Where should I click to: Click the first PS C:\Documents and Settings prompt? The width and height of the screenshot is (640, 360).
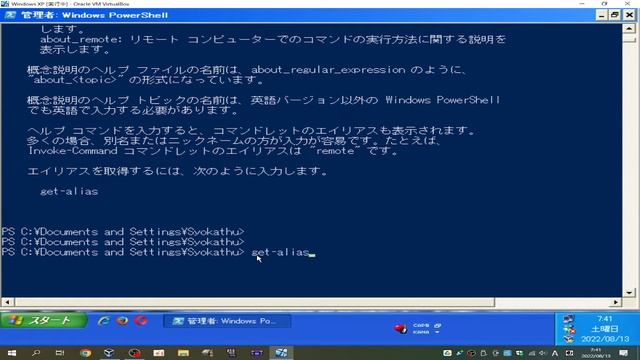[123, 232]
